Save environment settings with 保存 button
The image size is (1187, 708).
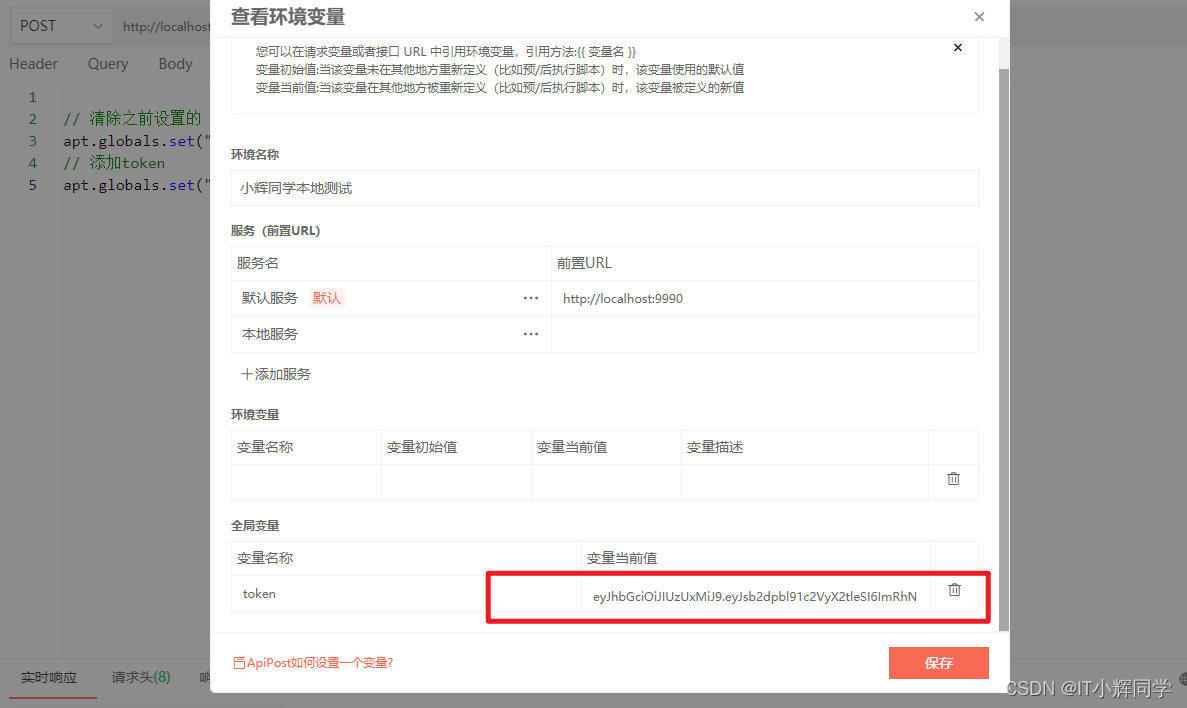(x=938, y=662)
